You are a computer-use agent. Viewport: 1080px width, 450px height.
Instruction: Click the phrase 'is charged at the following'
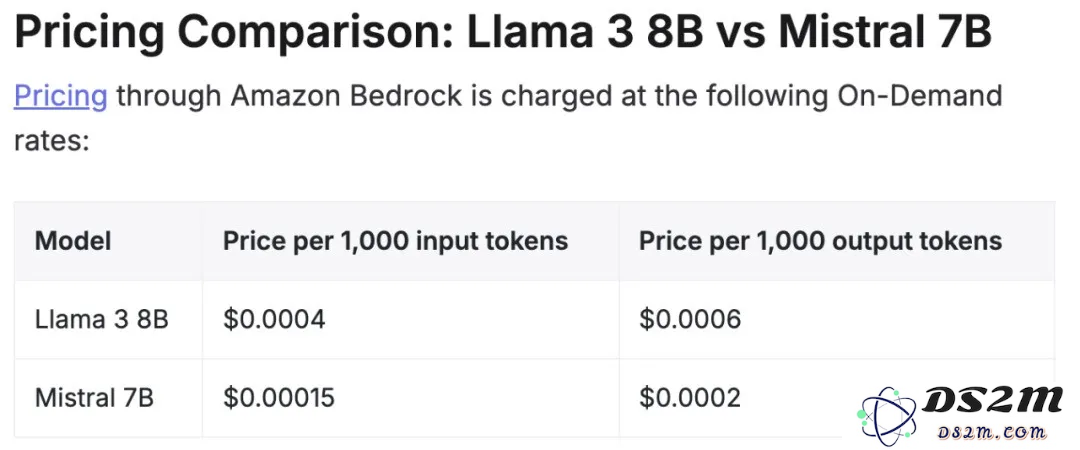tap(650, 96)
